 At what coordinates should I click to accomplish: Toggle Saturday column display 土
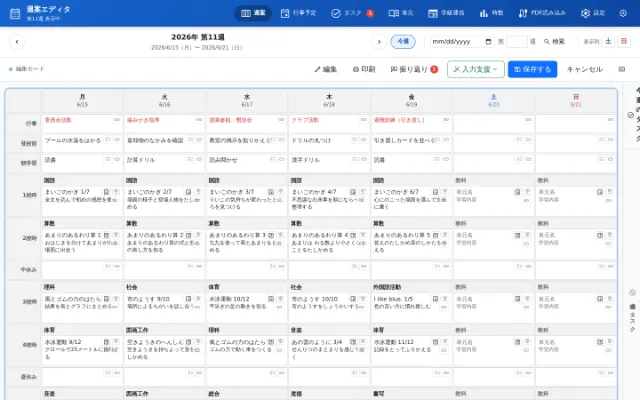(x=608, y=41)
